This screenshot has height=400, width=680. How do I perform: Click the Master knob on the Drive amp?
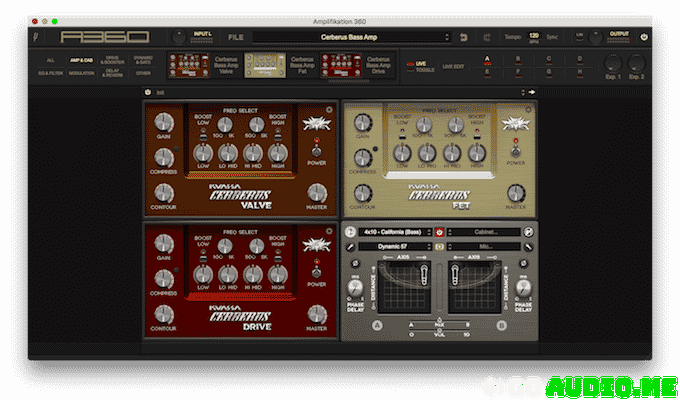318,314
